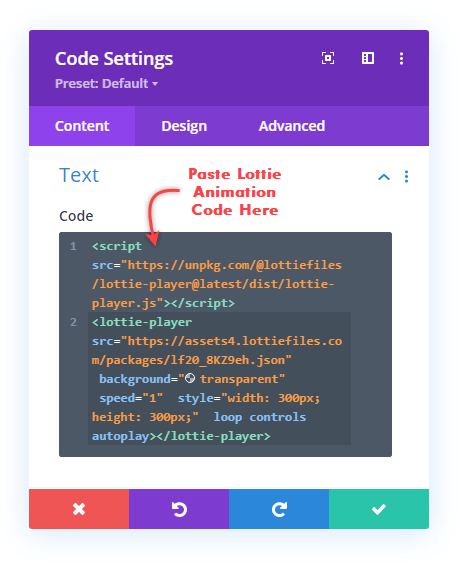Viewport: 460px width, 568px height.
Task: Discard changes with the red X button
Action: pyautogui.click(x=79, y=509)
